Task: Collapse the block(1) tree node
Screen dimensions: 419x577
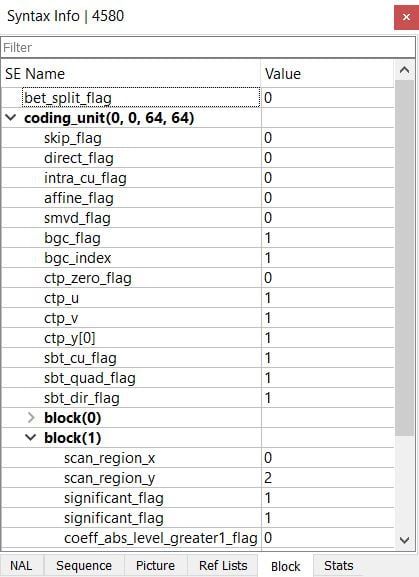Action: 31,438
